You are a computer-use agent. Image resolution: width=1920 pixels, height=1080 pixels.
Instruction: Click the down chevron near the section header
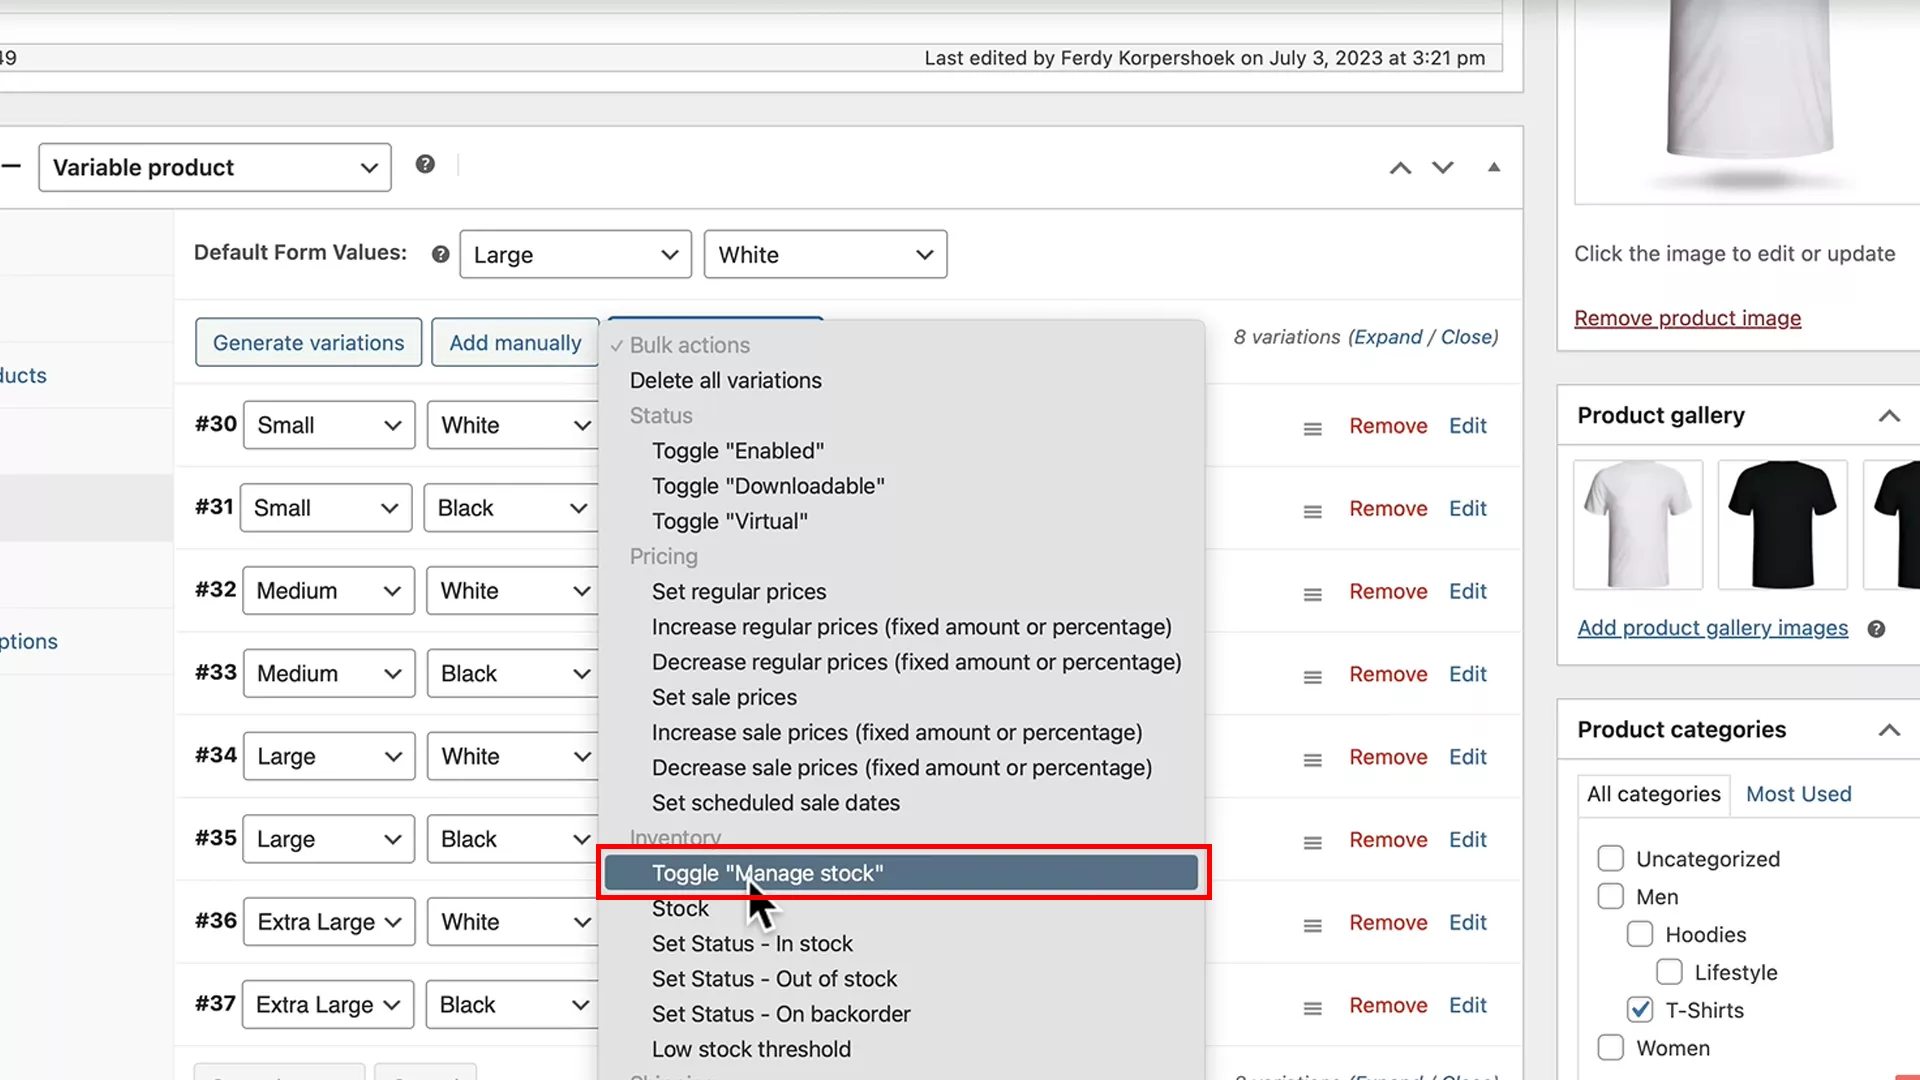click(x=1442, y=167)
